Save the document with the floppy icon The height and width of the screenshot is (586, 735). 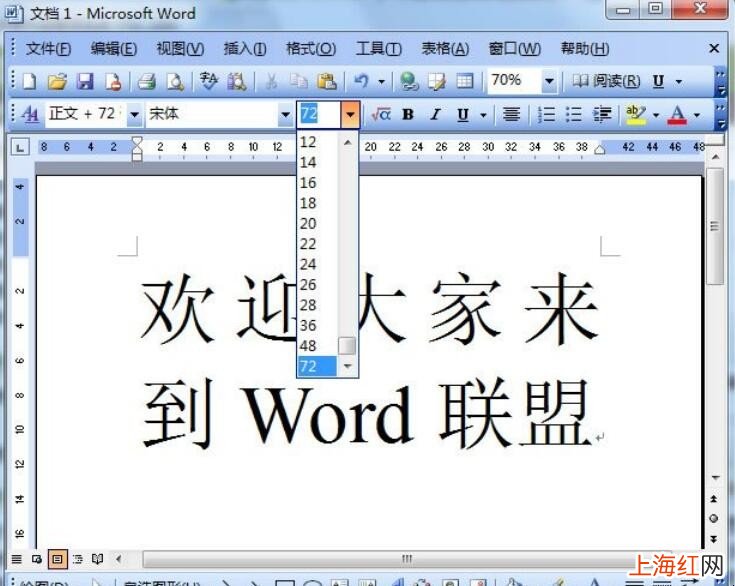tap(85, 82)
